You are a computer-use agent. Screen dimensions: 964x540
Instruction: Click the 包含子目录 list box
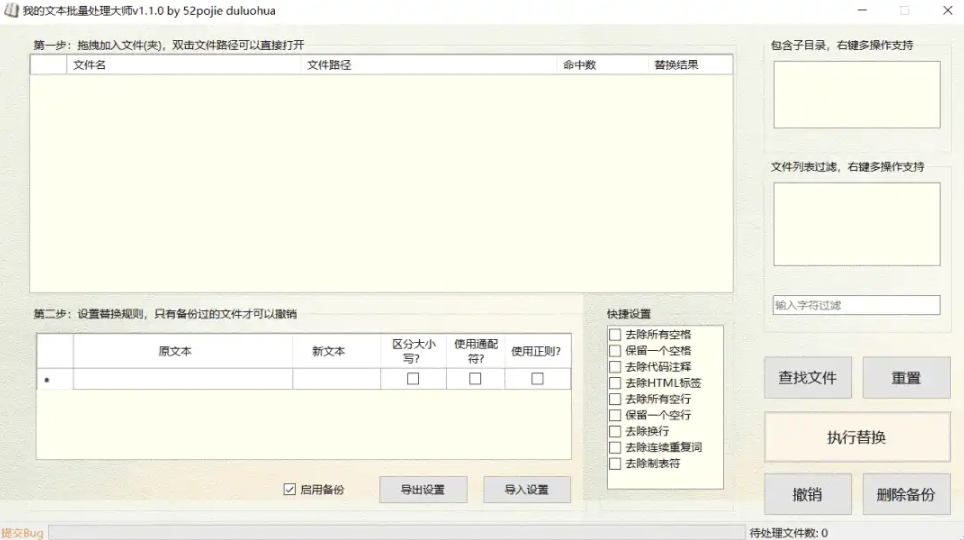(856, 94)
